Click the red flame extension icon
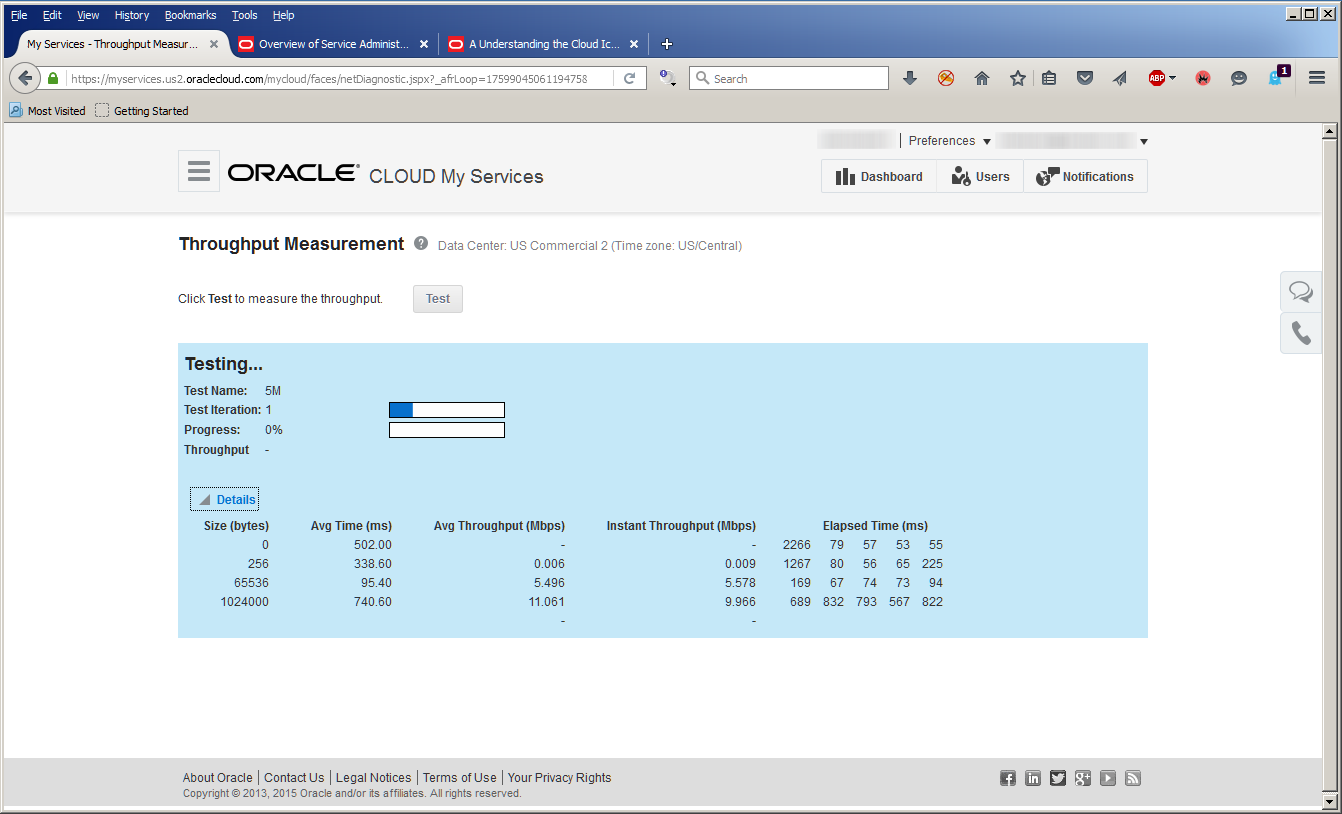 [1203, 78]
